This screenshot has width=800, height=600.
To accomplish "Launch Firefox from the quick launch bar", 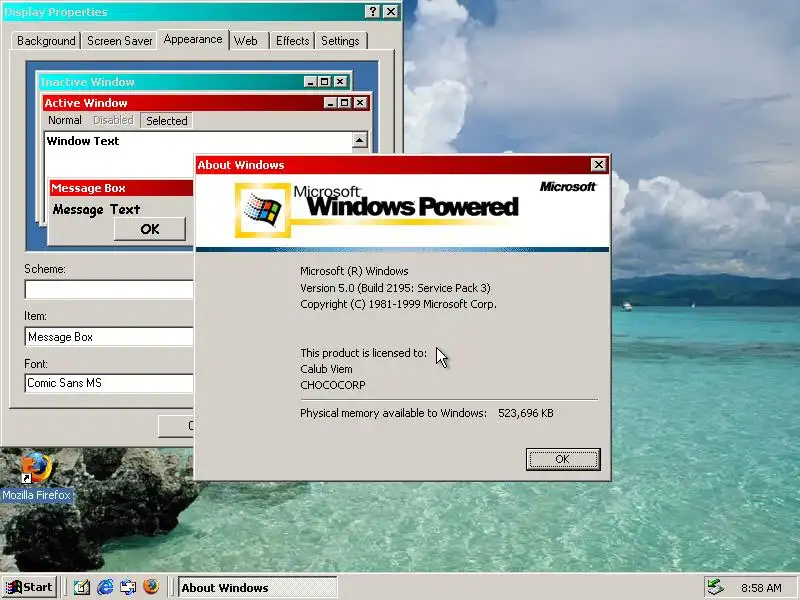I will (151, 587).
